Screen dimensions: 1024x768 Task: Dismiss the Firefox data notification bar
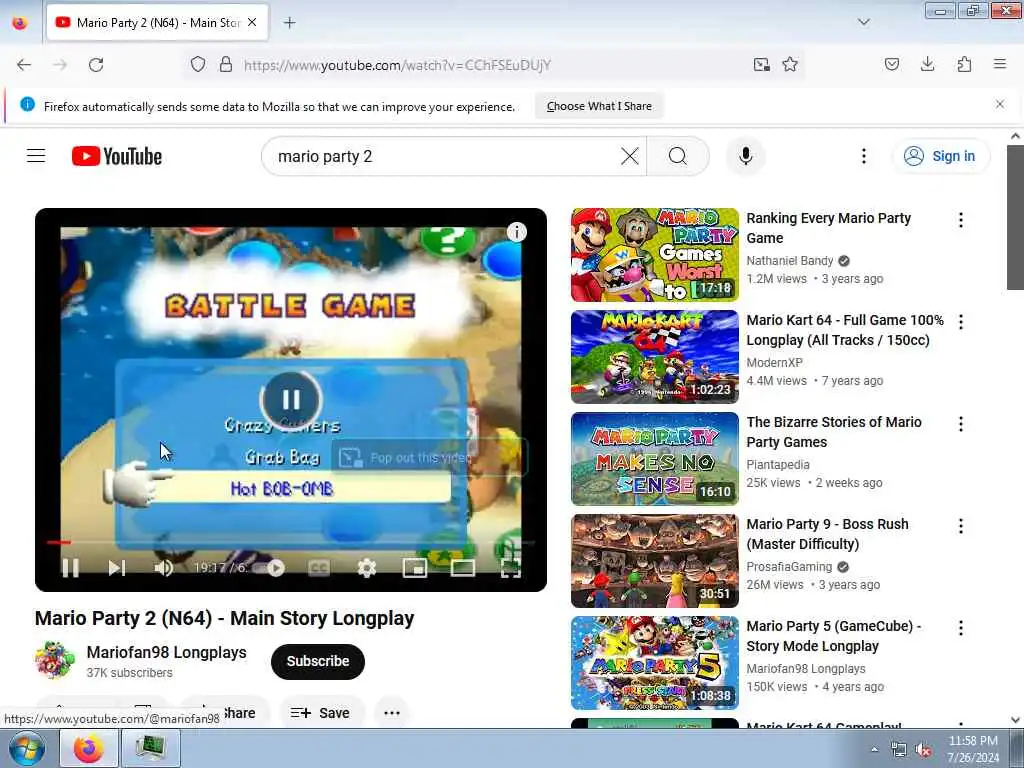[1000, 104]
